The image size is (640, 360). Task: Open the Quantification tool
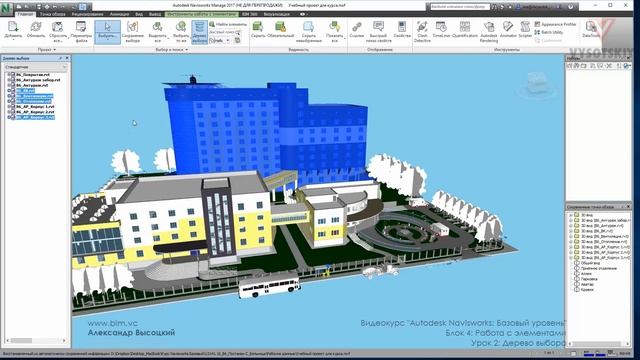[x=464, y=30]
